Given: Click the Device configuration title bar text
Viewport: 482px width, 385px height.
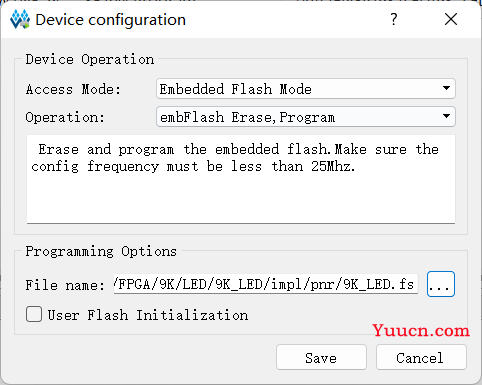Looking at the screenshot, I should point(111,20).
